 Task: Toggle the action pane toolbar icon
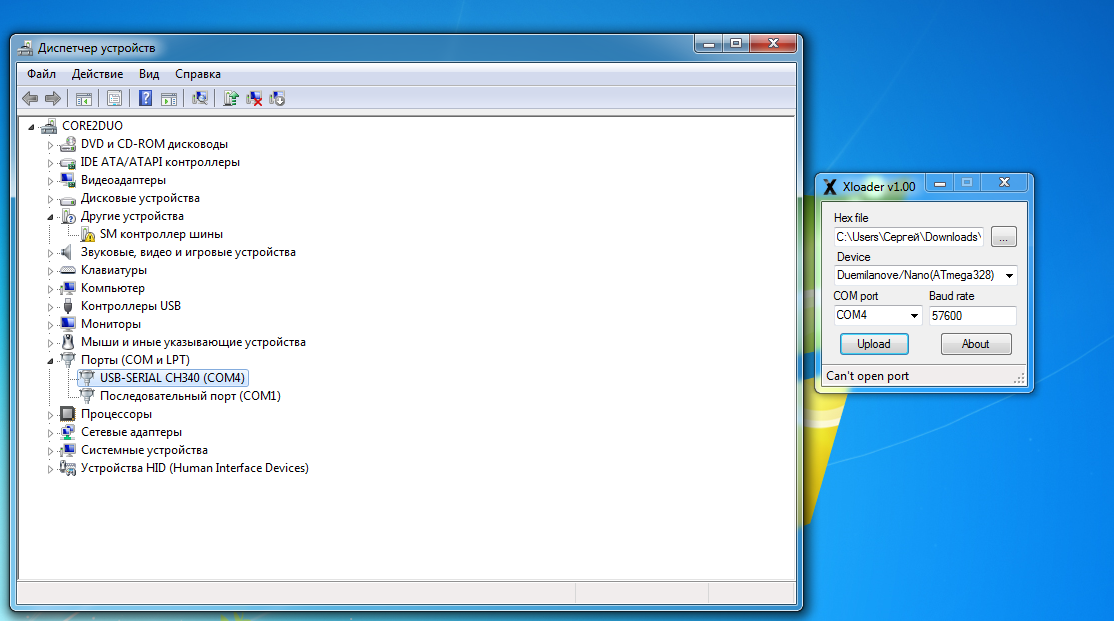click(x=168, y=99)
